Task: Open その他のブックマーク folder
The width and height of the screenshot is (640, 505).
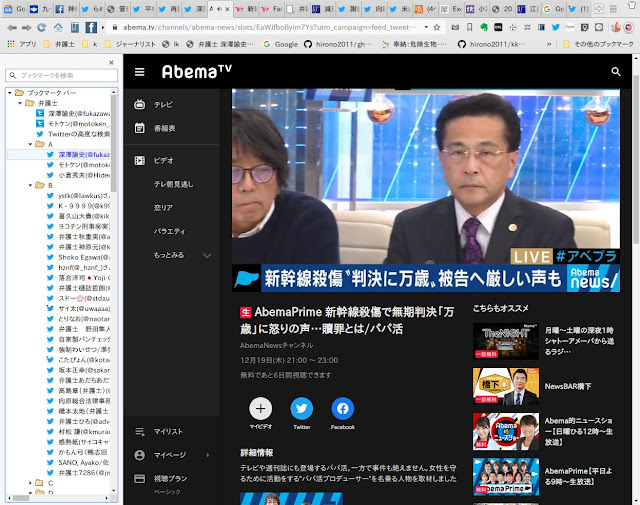Action: click(x=598, y=44)
